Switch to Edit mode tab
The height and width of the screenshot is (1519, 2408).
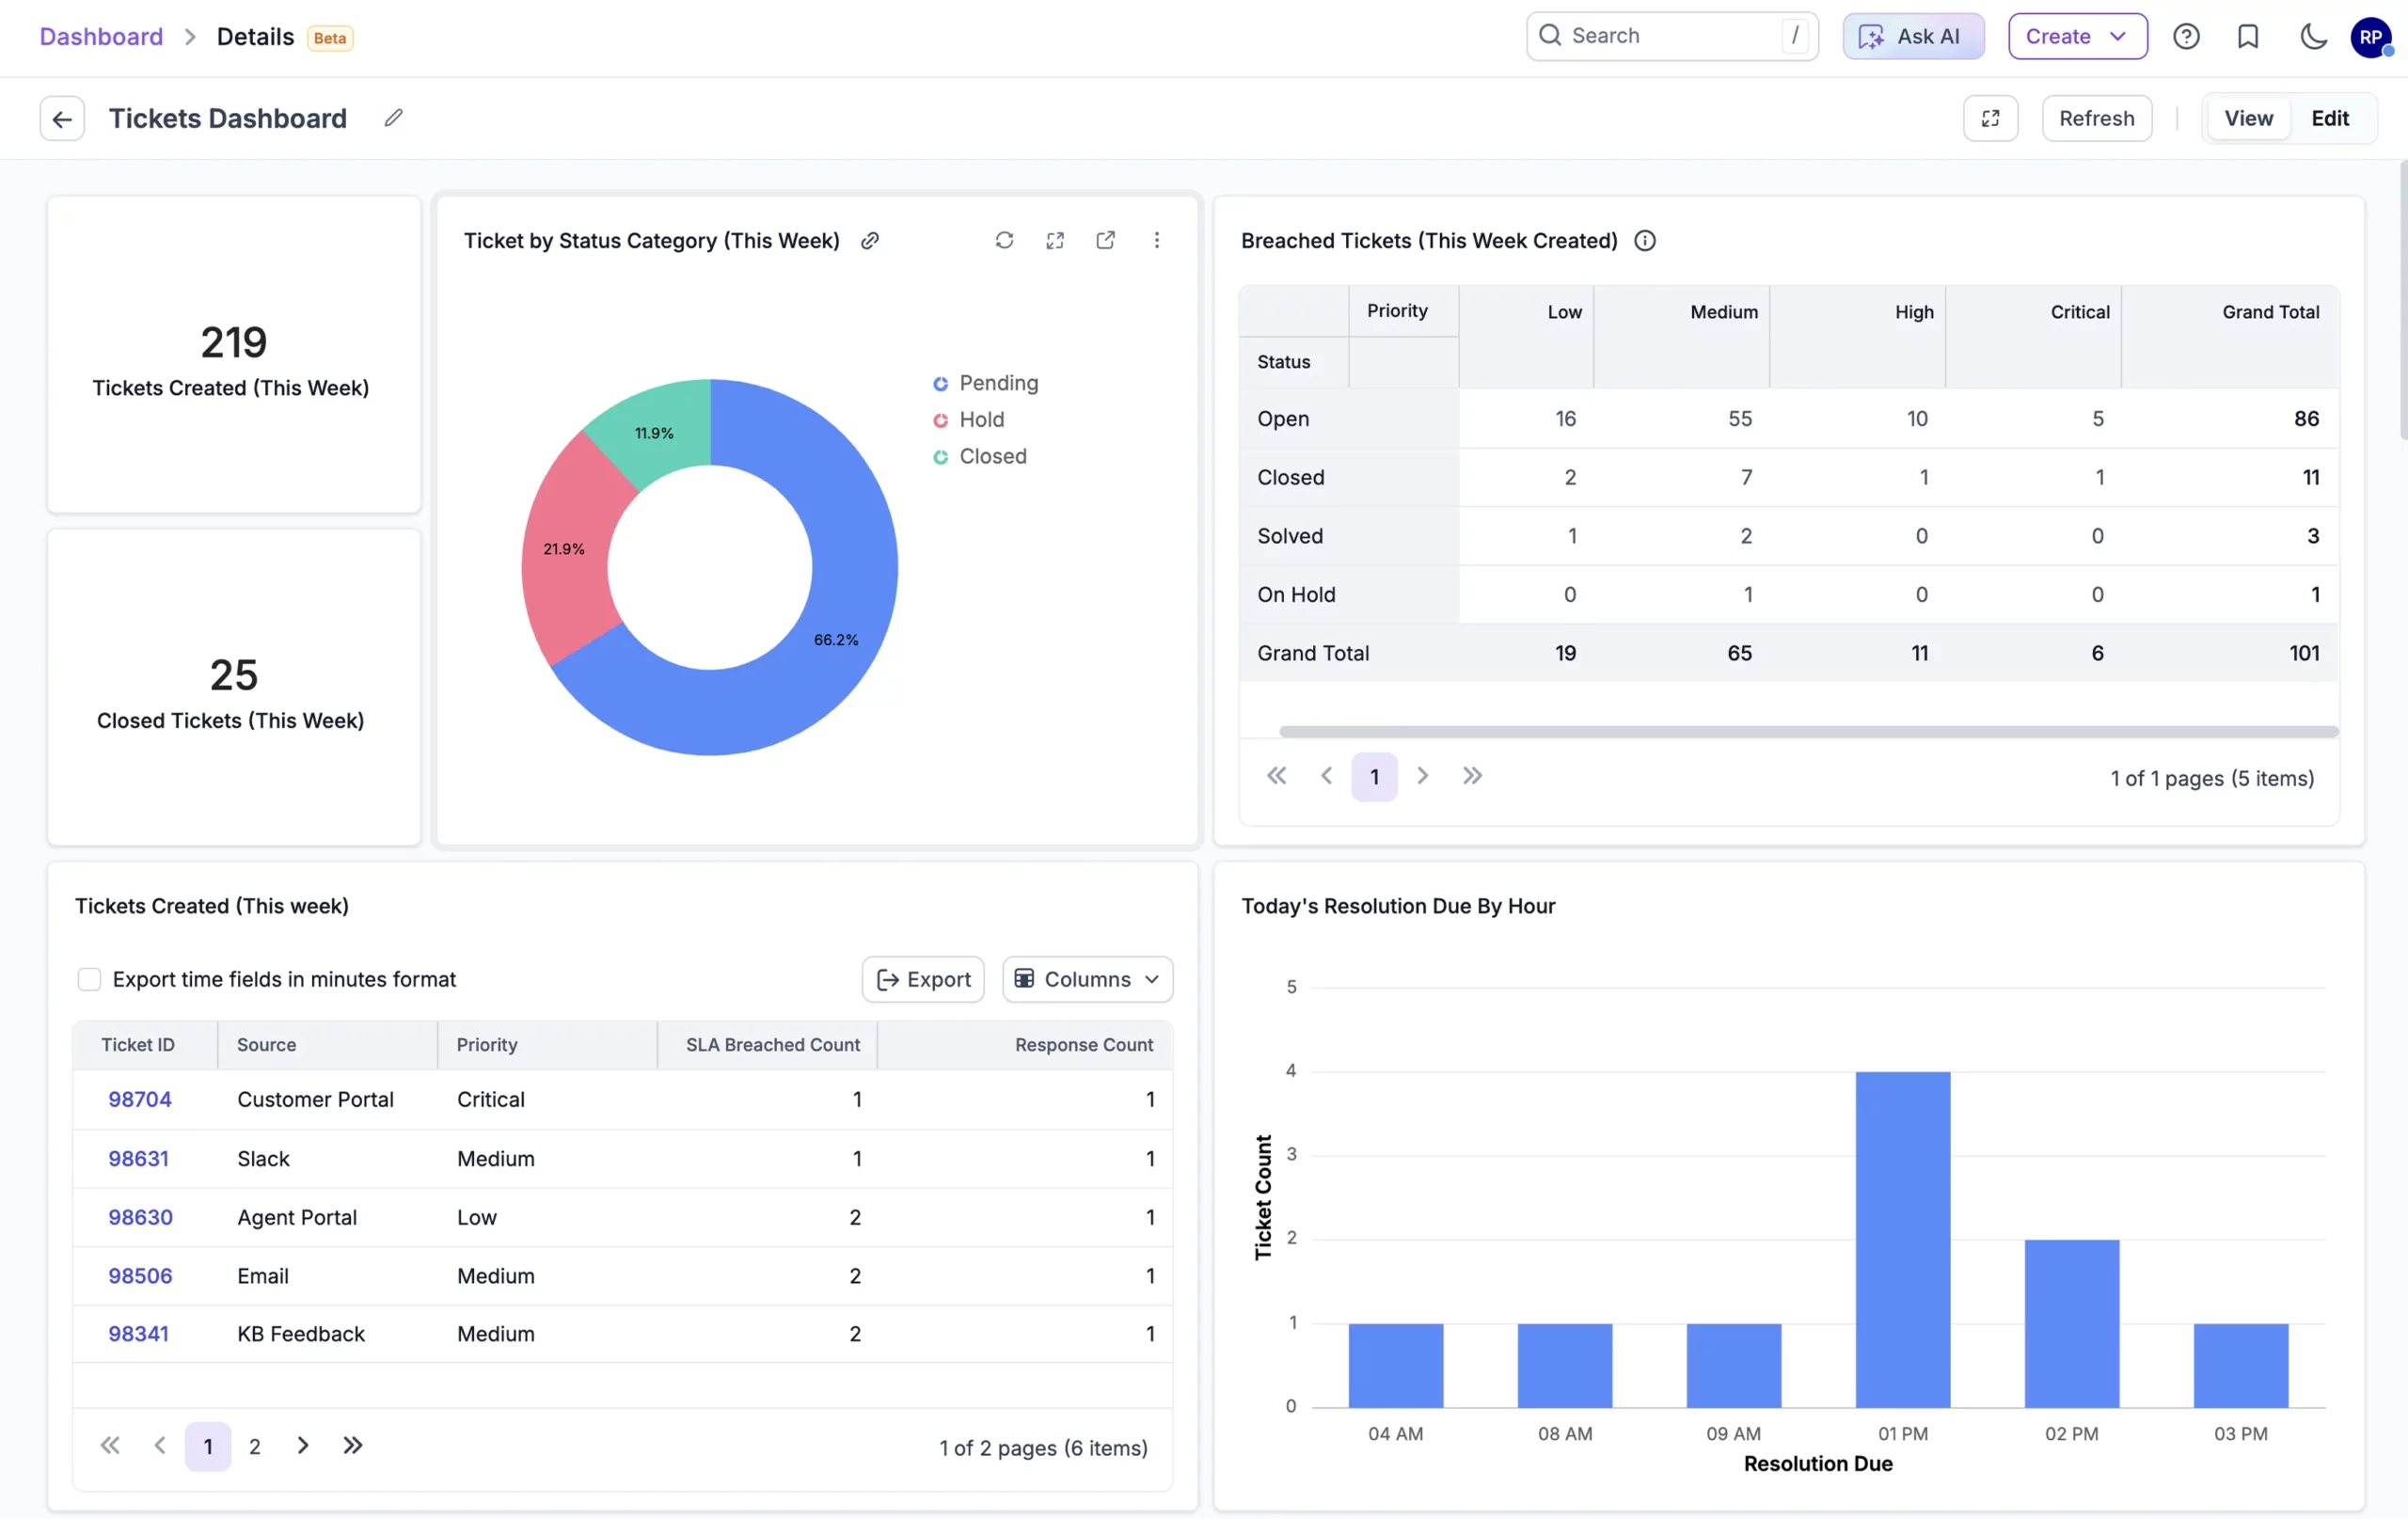pos(2329,118)
